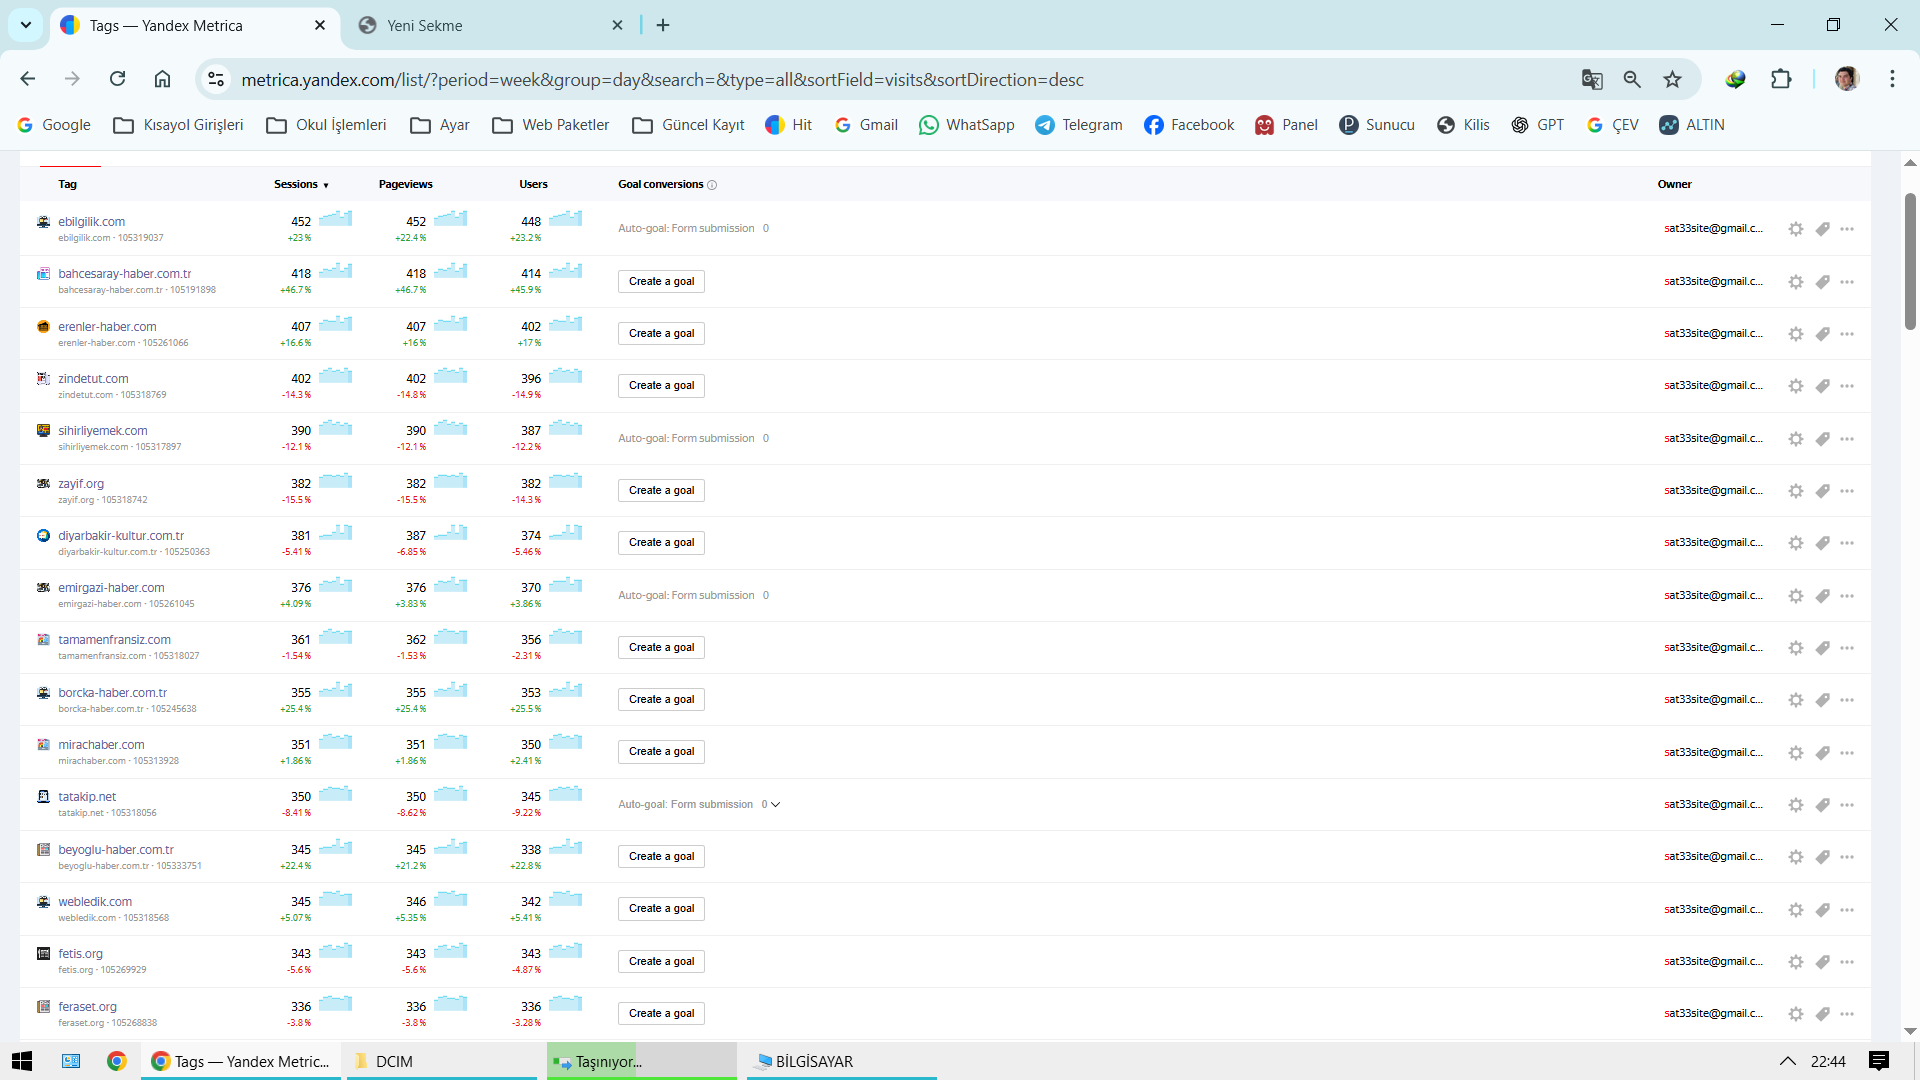The width and height of the screenshot is (1920, 1080).
Task: Click Google Translate icon in address bar
Action: click(1592, 80)
